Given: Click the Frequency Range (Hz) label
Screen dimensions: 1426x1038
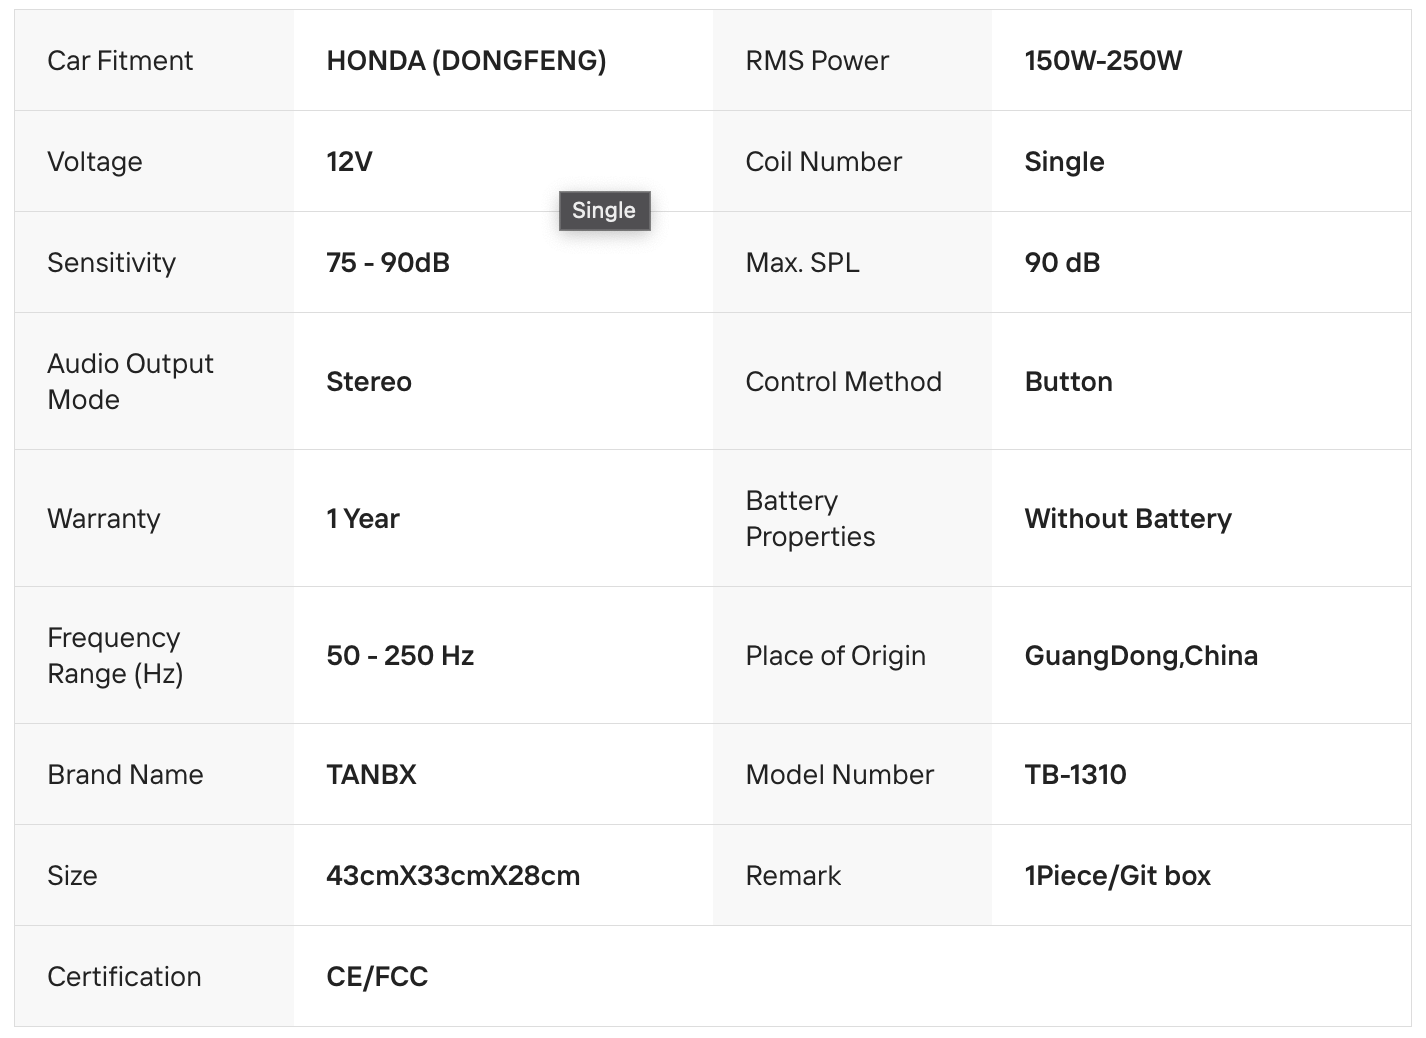Looking at the screenshot, I should [115, 656].
